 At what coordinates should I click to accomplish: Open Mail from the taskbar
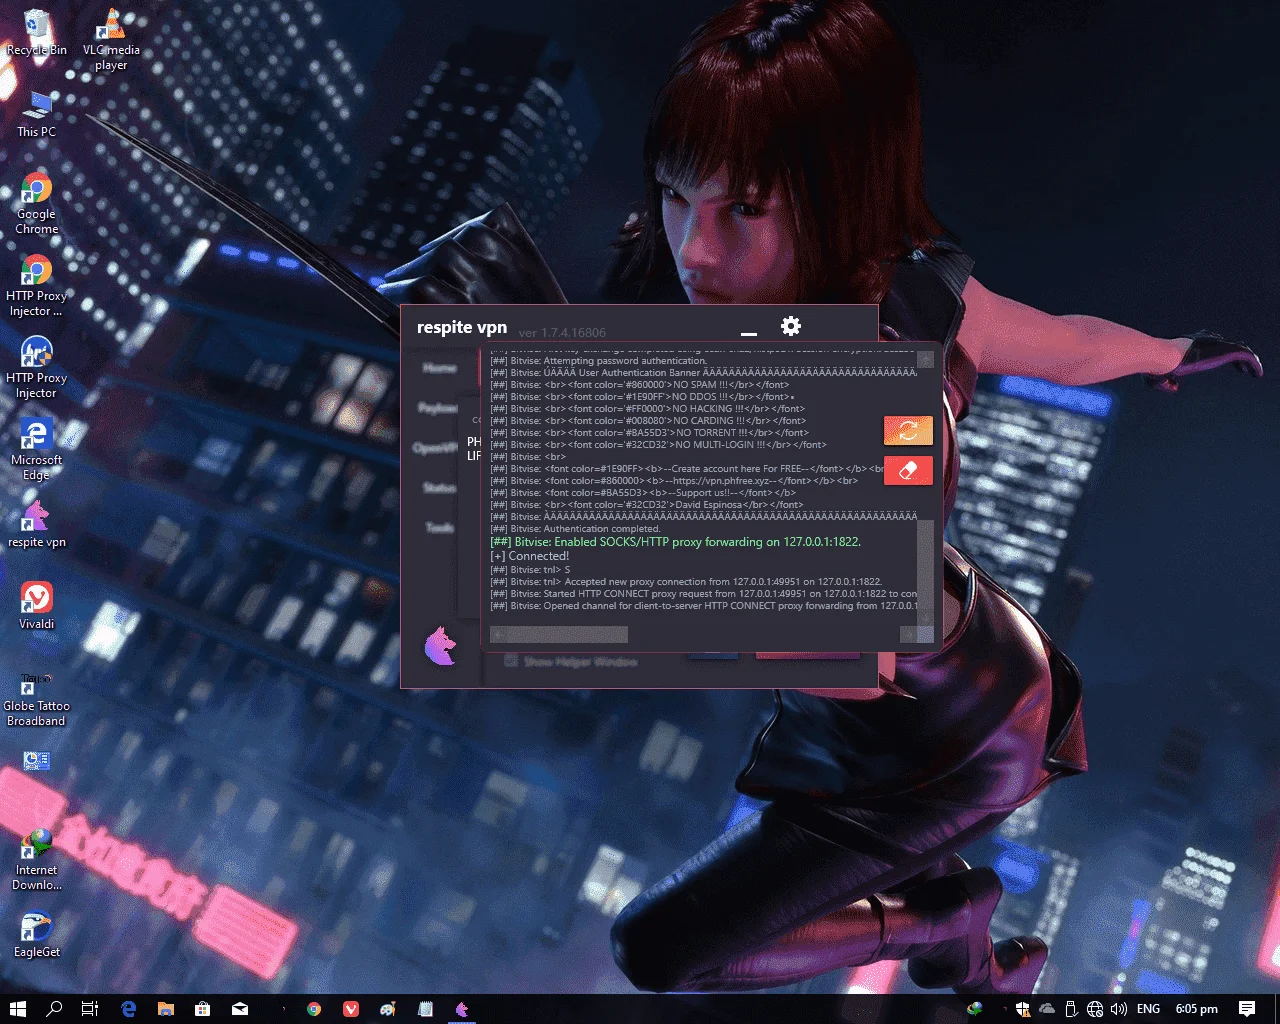click(x=240, y=1009)
